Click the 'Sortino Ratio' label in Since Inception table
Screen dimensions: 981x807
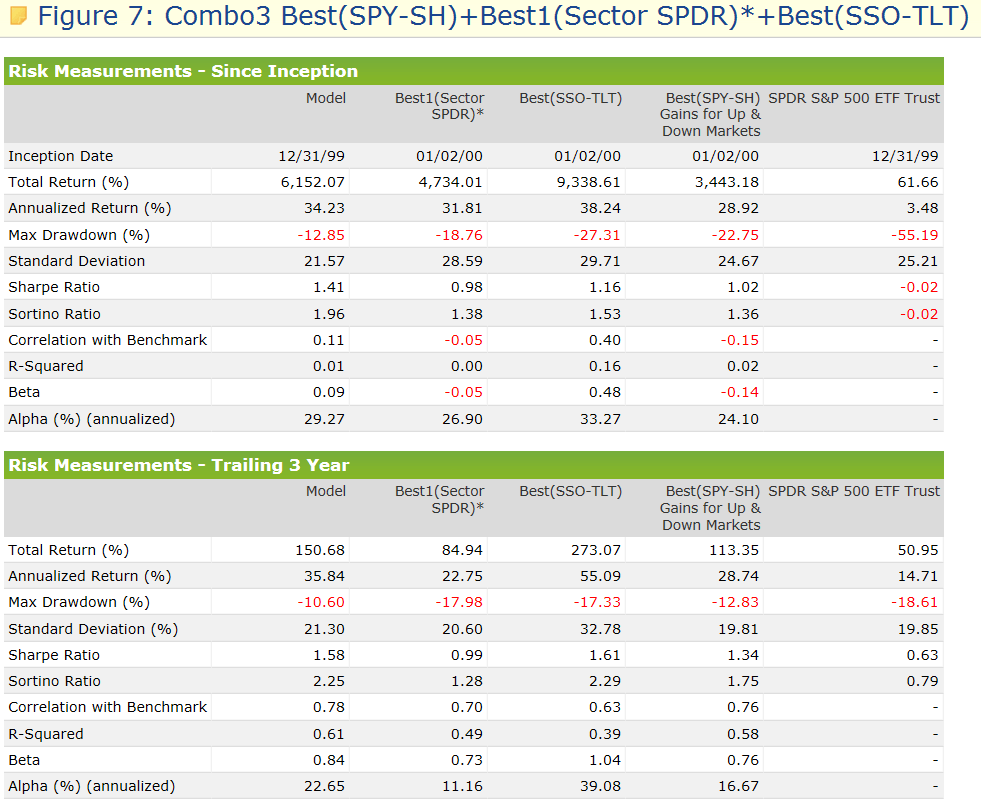(x=54, y=314)
